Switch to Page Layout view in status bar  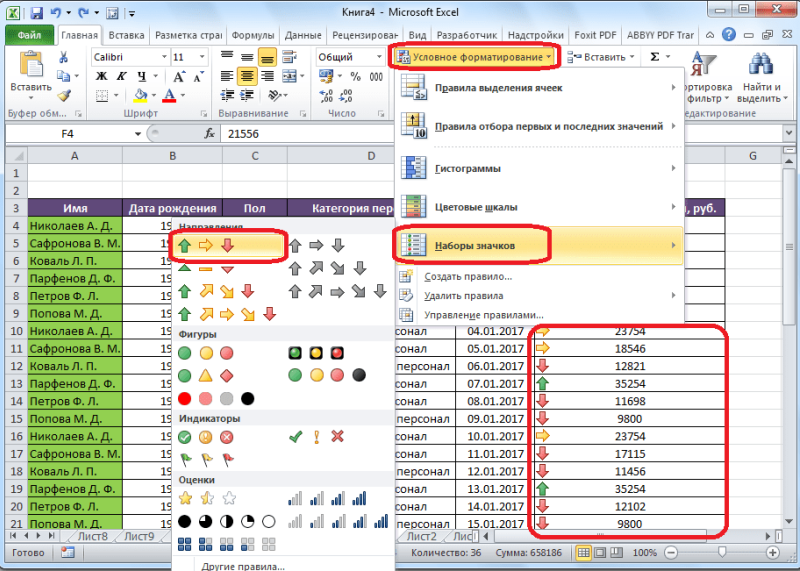coord(600,553)
